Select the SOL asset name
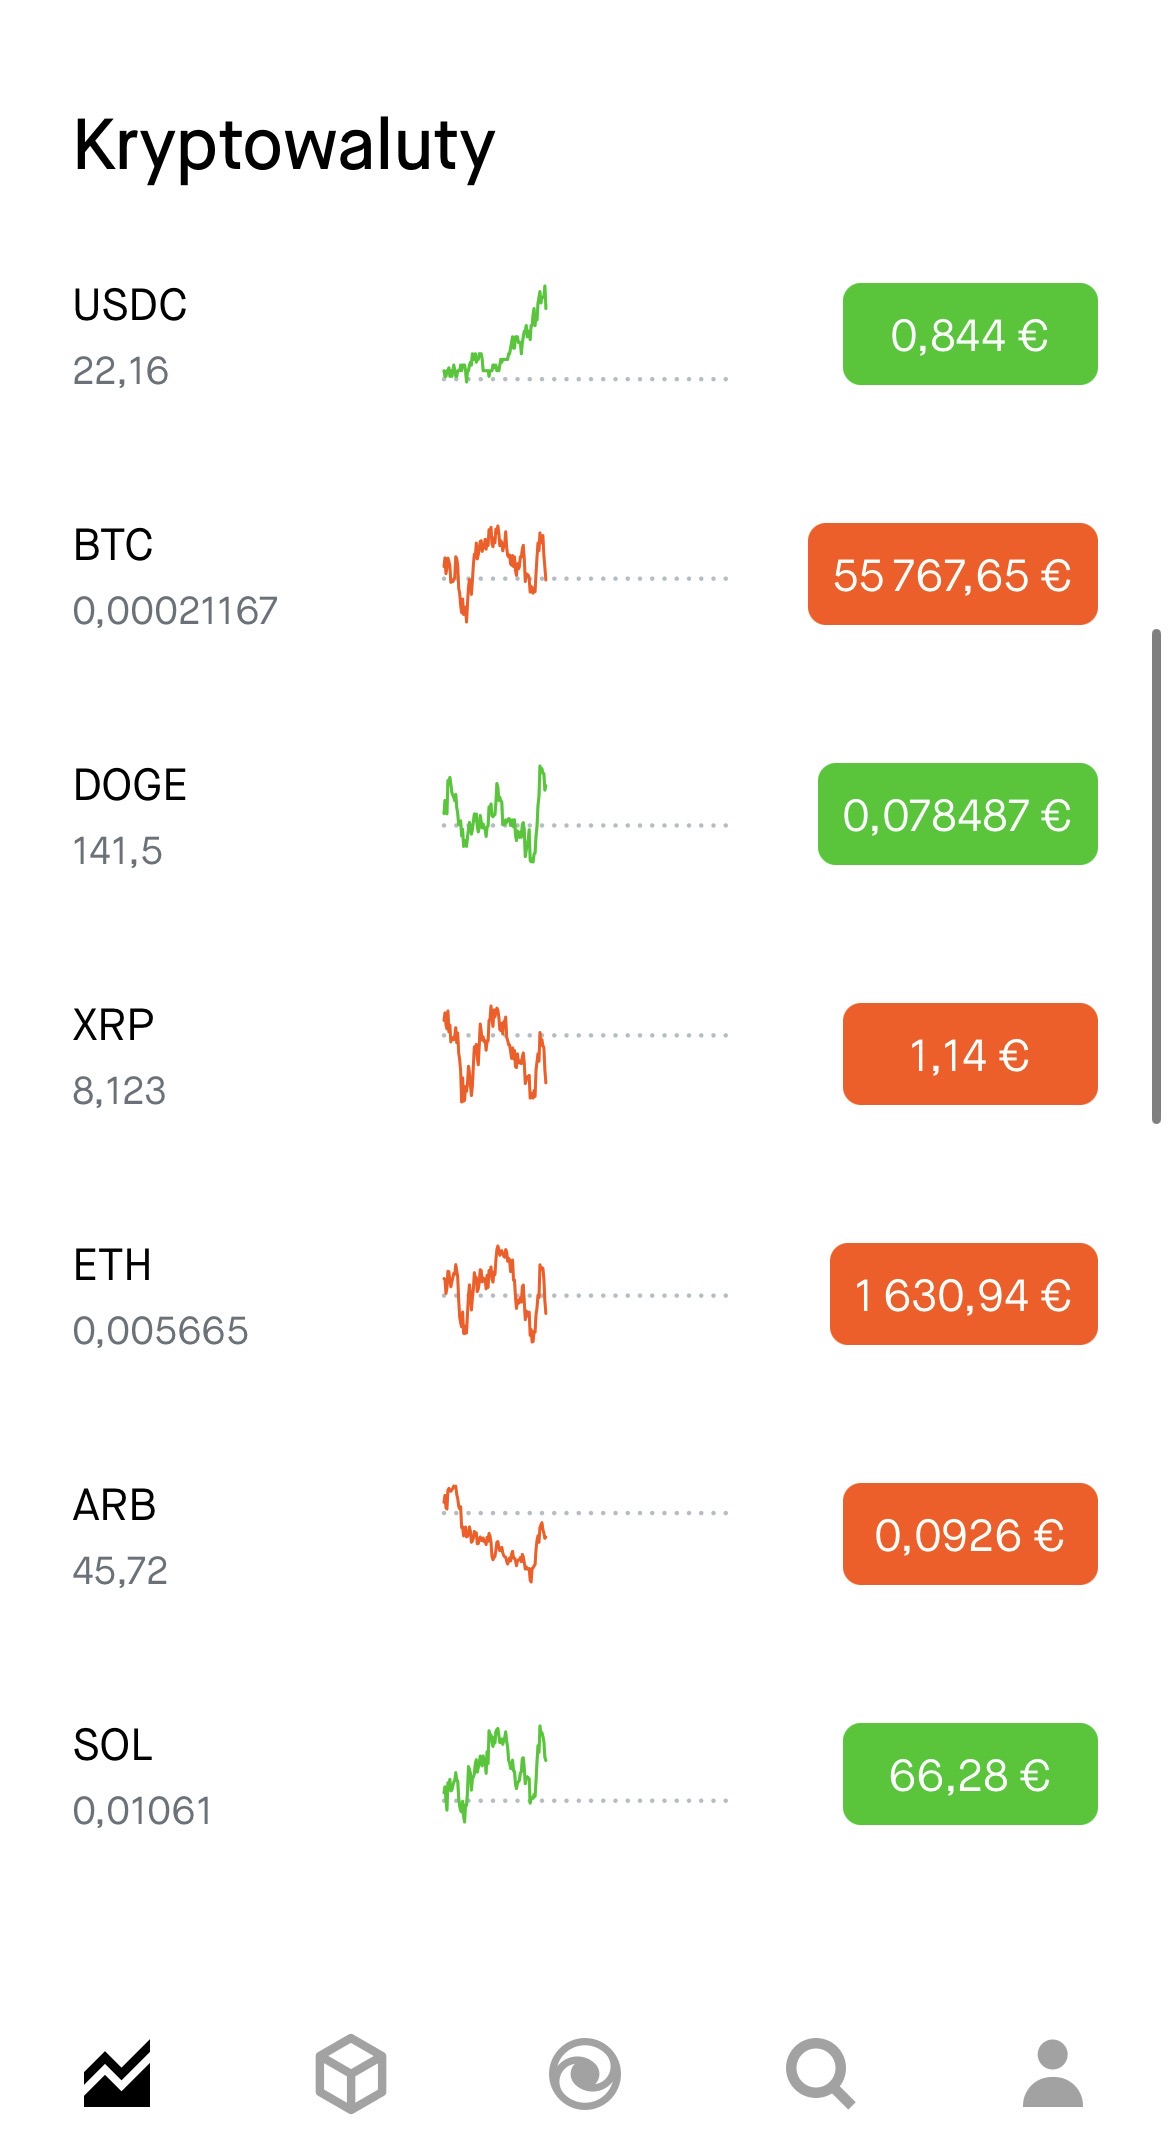 click(113, 1745)
